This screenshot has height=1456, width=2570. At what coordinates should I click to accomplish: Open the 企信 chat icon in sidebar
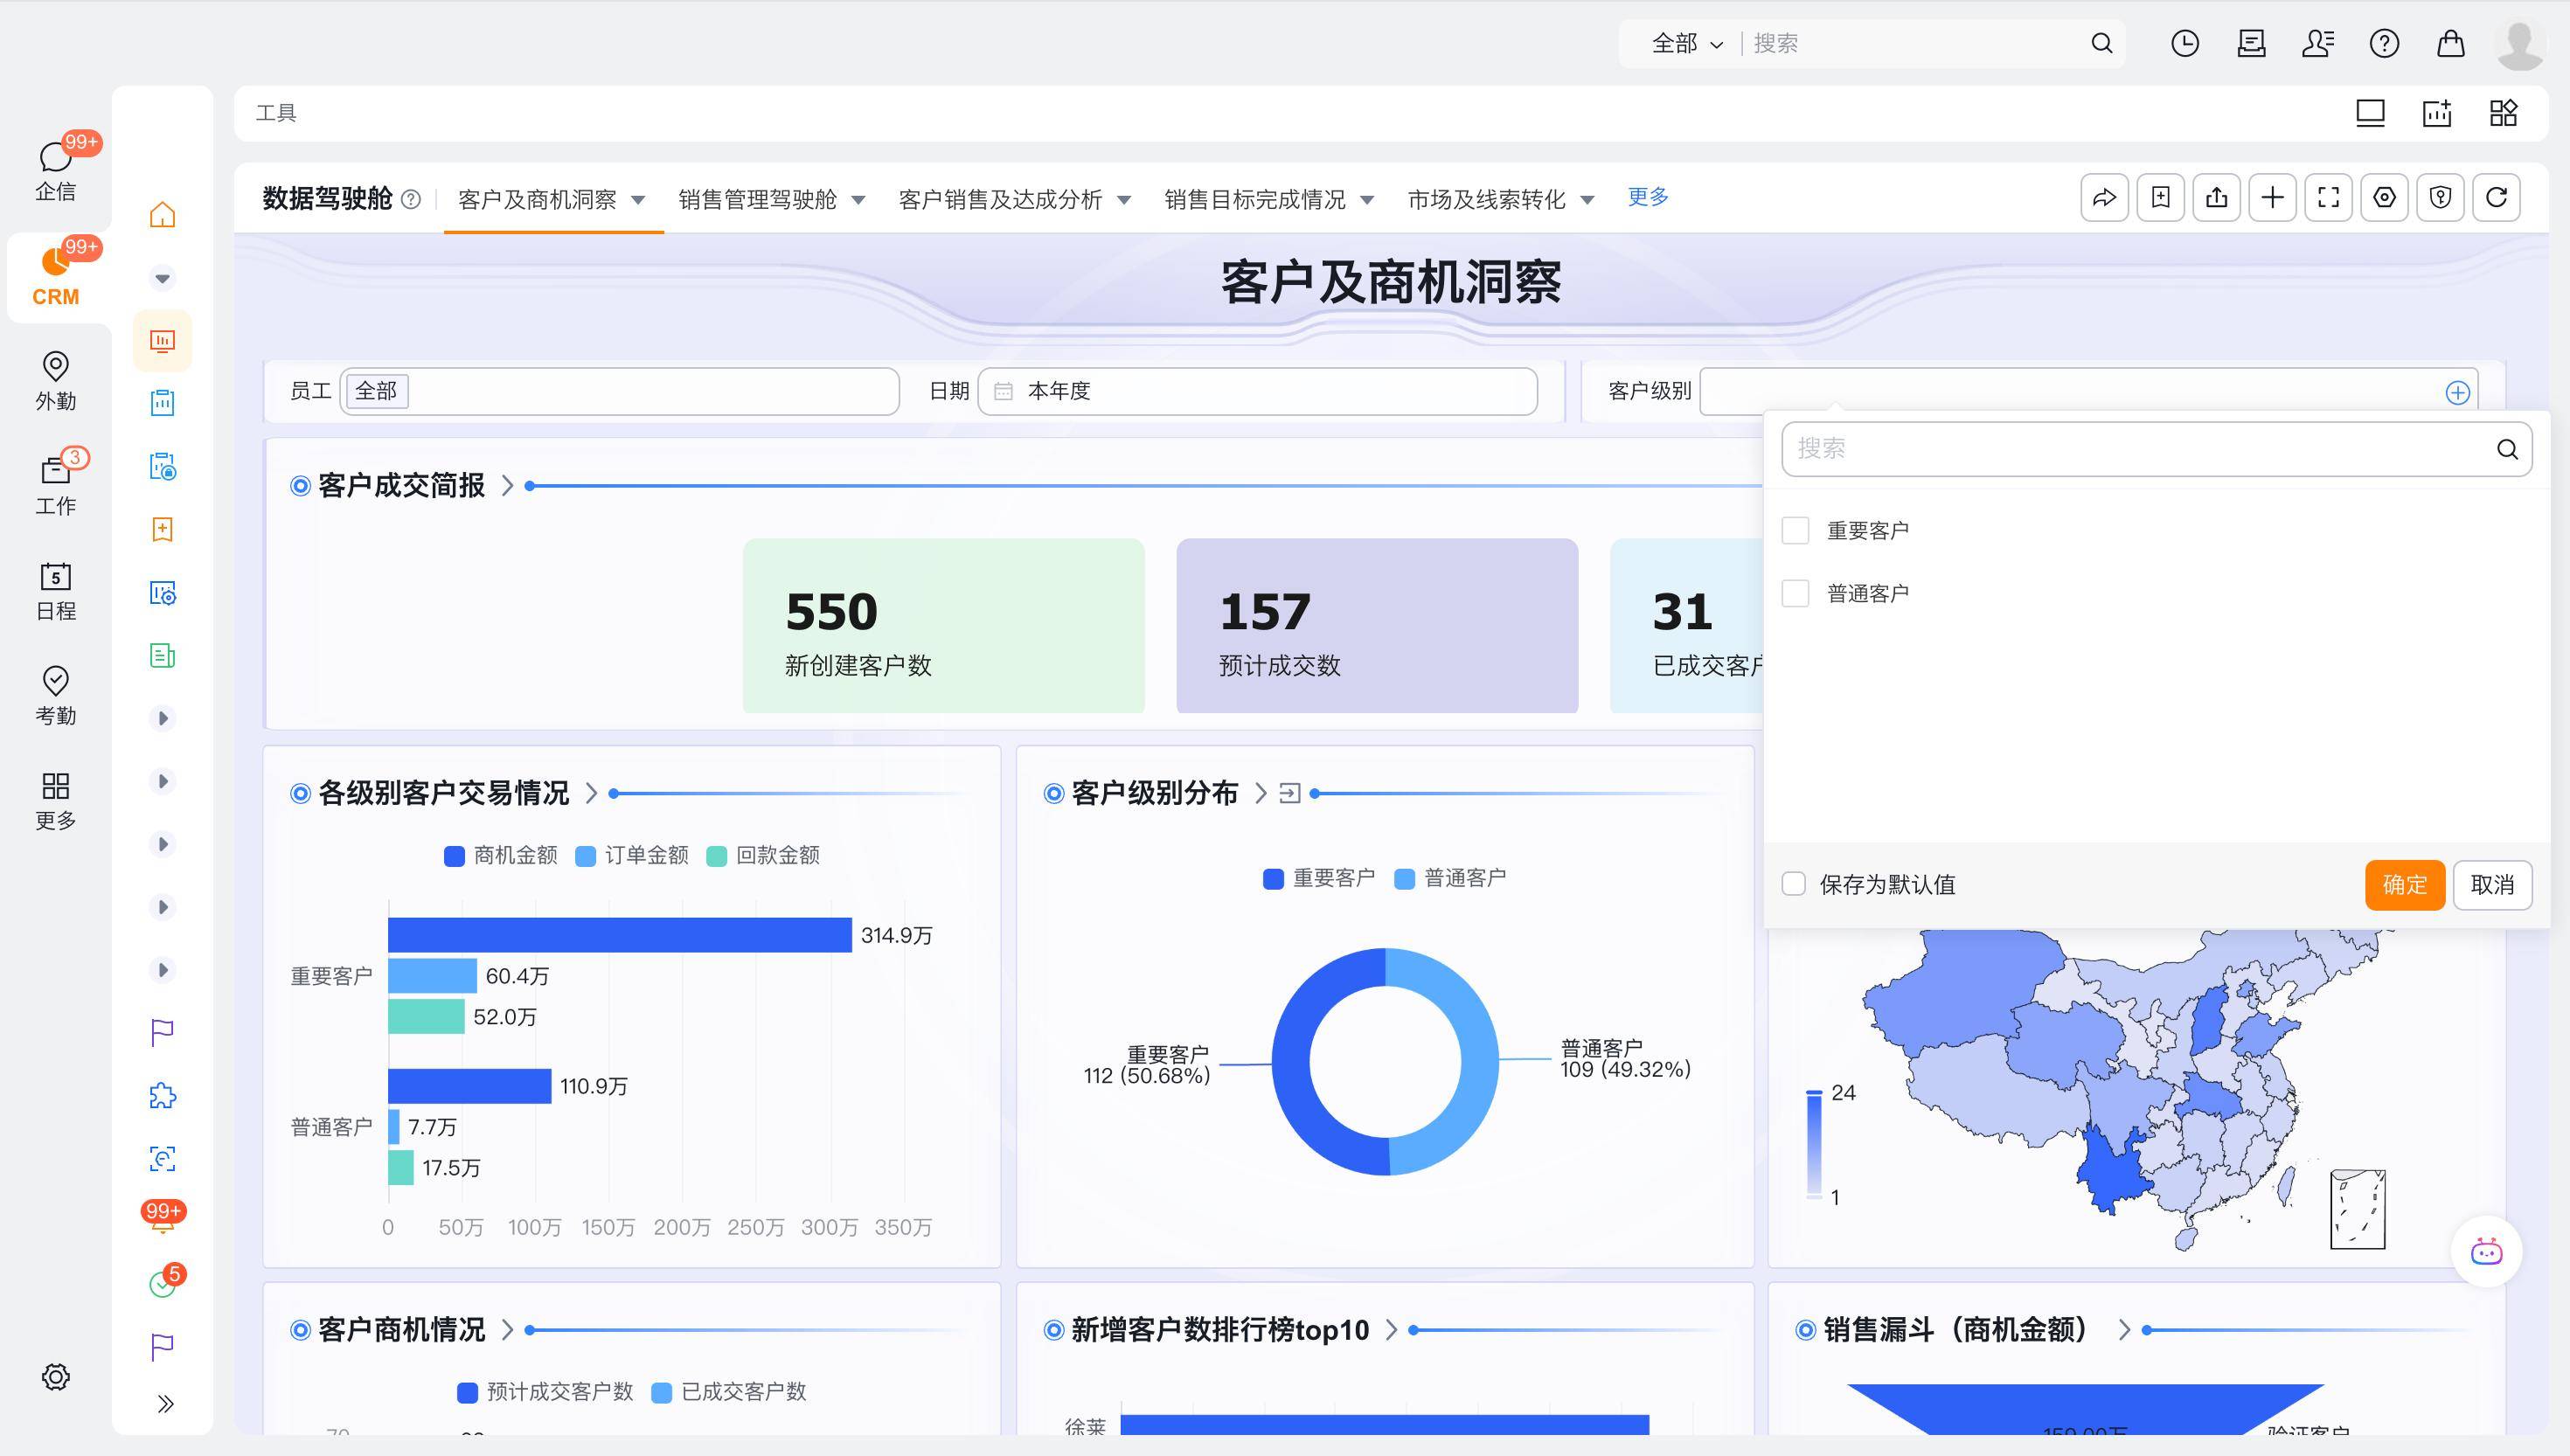[55, 158]
